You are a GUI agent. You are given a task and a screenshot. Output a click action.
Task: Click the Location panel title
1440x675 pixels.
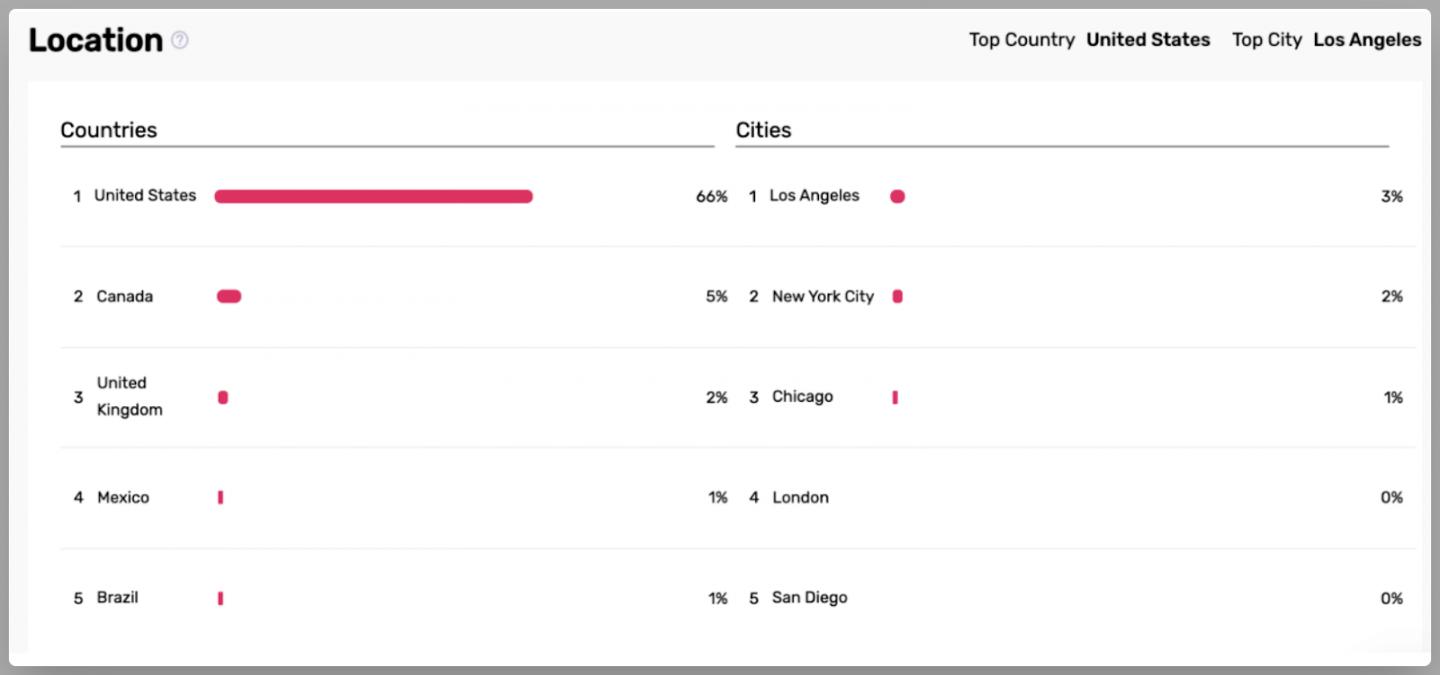(95, 40)
